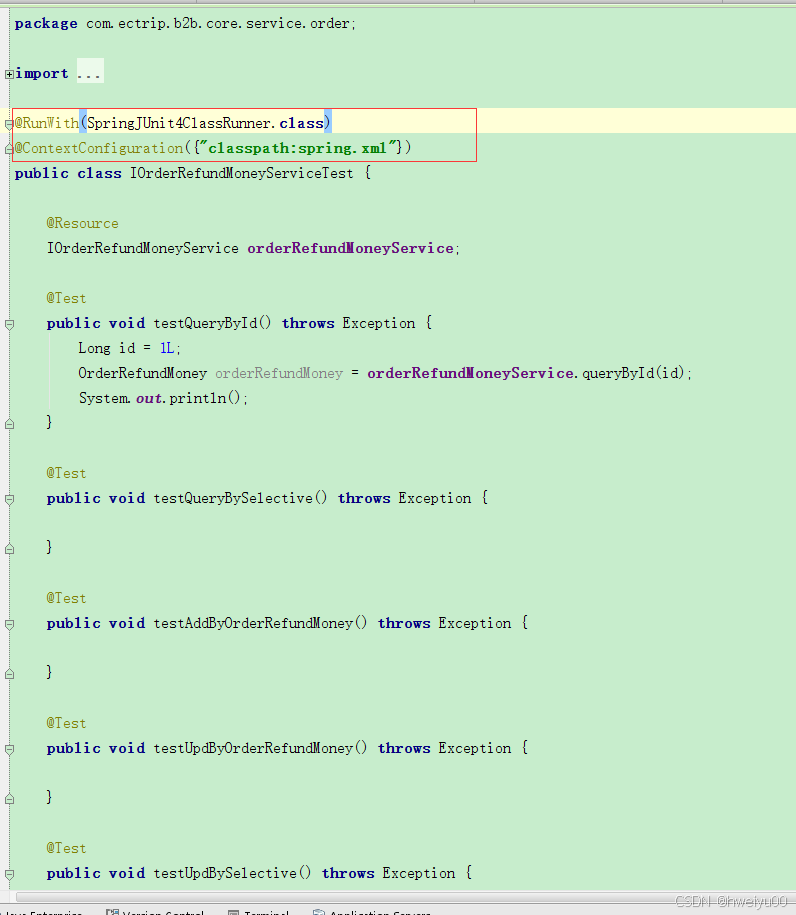Click package name 'com.ectrip.b2b.core.service.order'
This screenshot has height=915, width=796.
(x=218, y=24)
